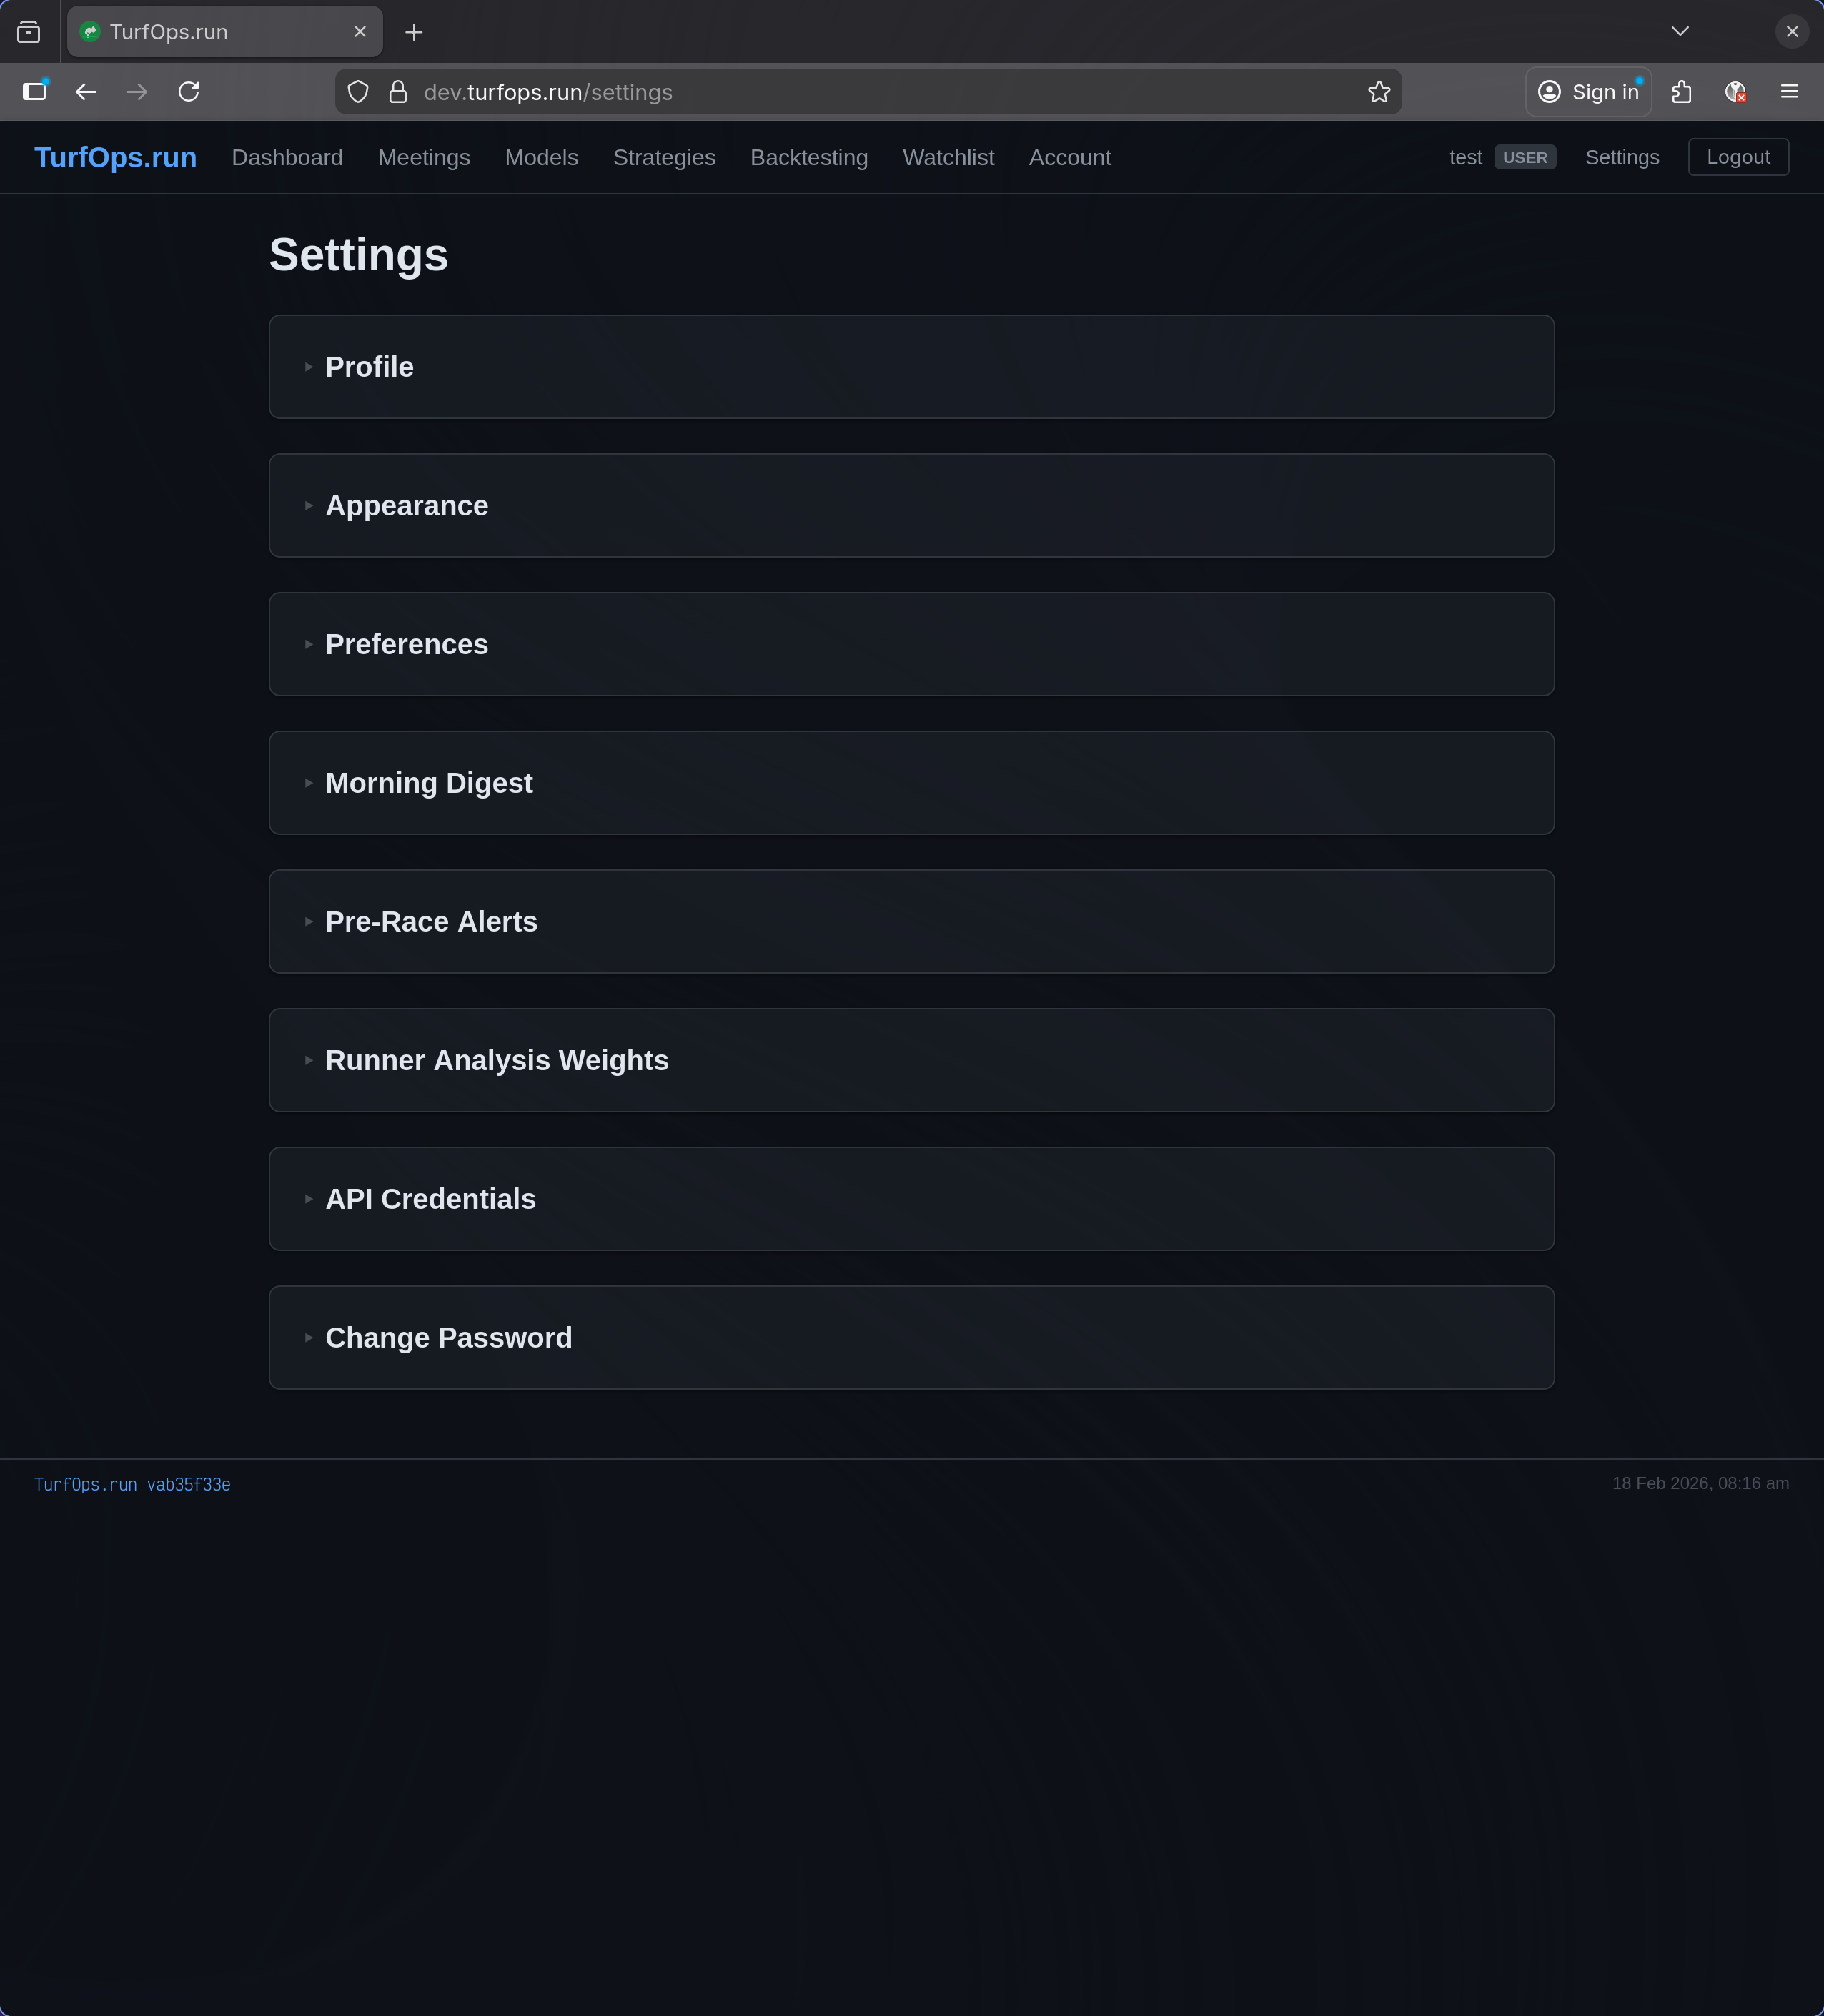Image resolution: width=1824 pixels, height=2016 pixels.
Task: Bookmark this page using the star icon
Action: (1379, 91)
